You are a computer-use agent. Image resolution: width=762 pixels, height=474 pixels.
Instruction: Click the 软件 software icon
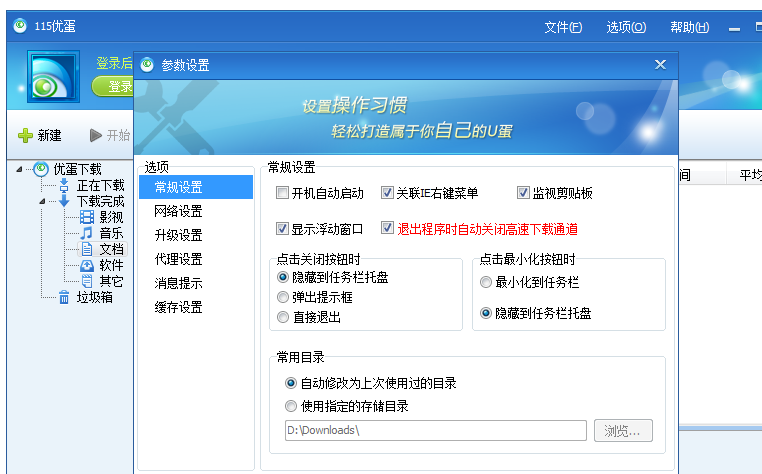[x=87, y=265]
